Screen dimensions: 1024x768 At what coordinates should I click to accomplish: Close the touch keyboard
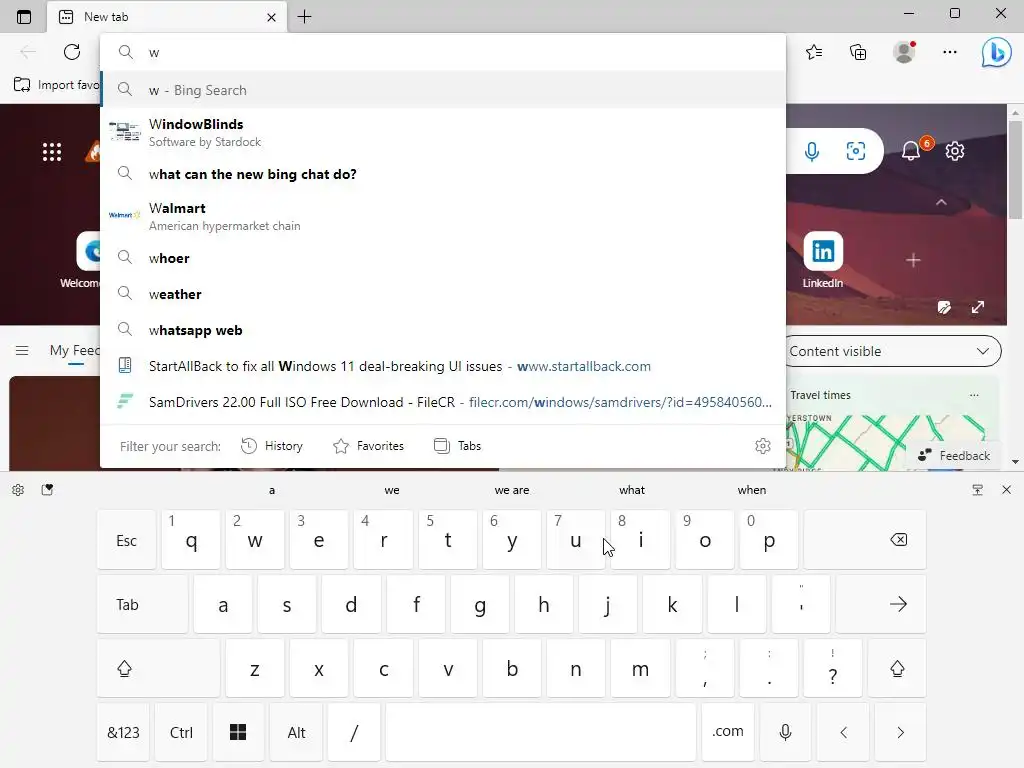(1006, 490)
